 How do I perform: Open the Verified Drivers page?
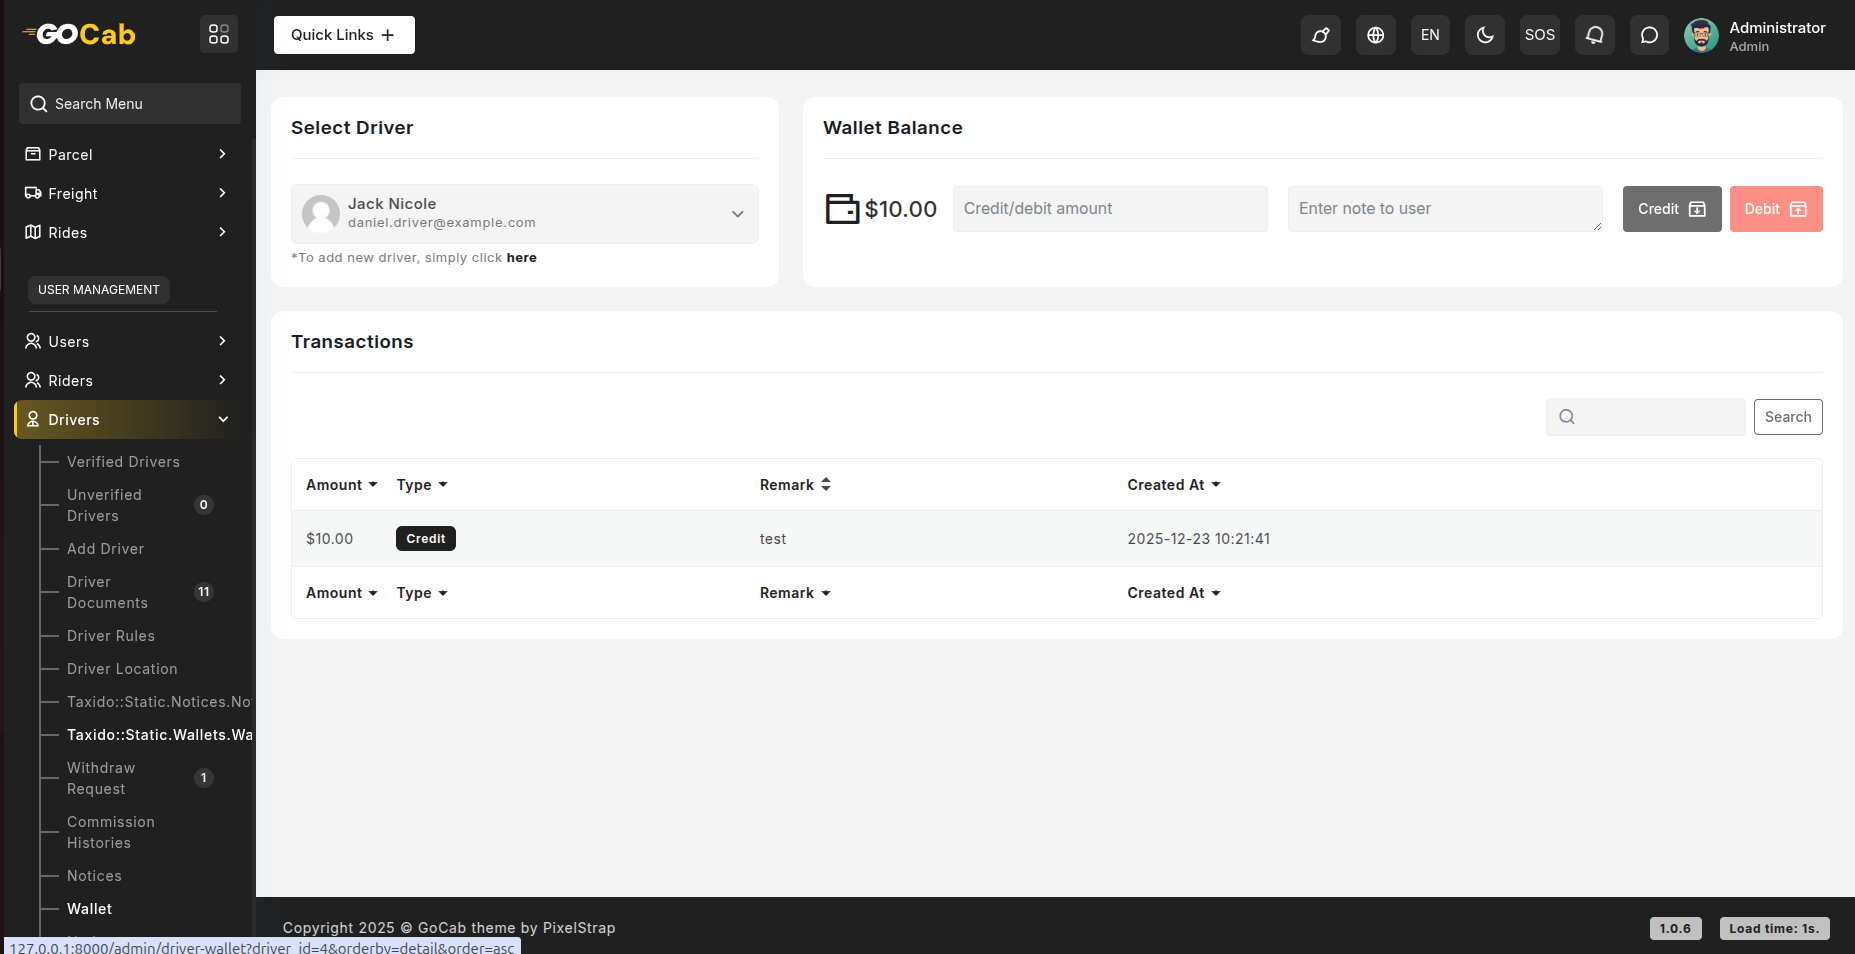point(123,462)
